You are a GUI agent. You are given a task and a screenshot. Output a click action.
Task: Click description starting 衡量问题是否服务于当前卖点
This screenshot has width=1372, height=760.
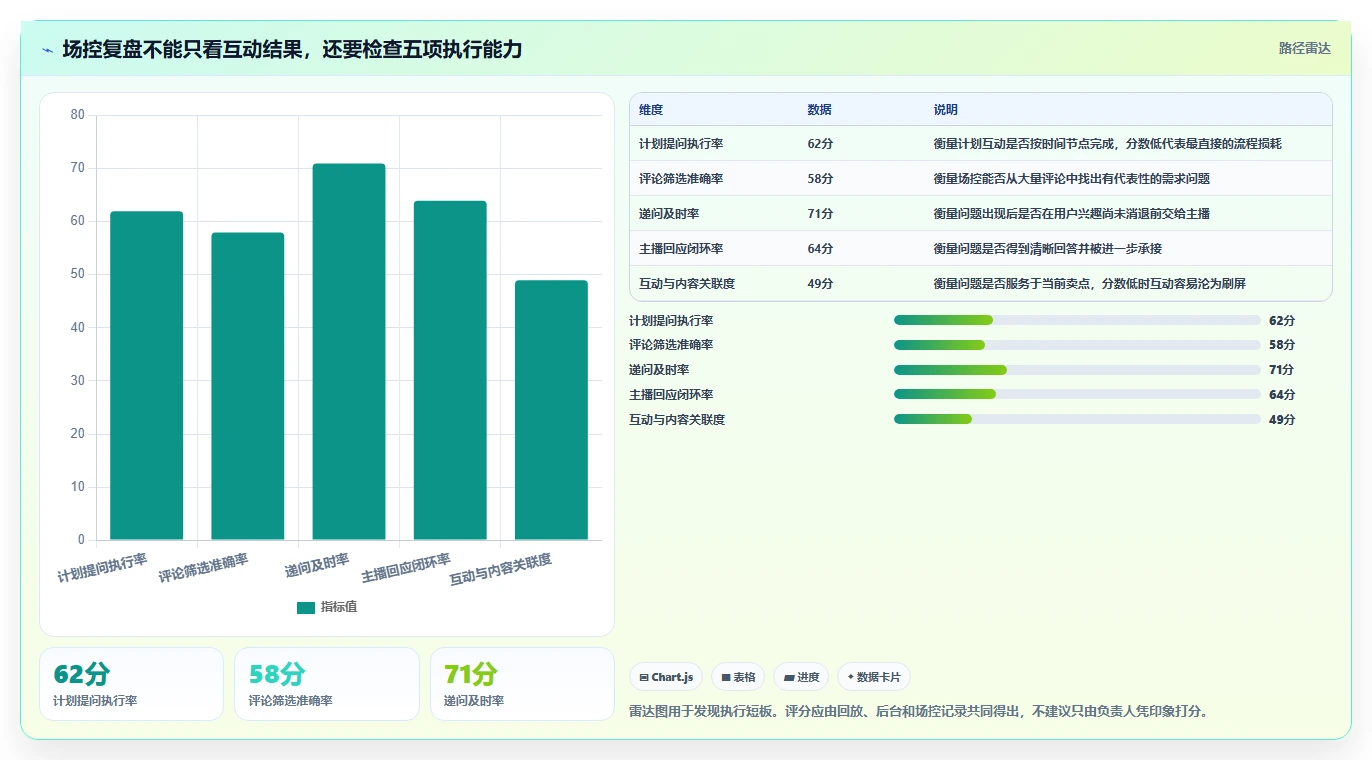(1089, 284)
